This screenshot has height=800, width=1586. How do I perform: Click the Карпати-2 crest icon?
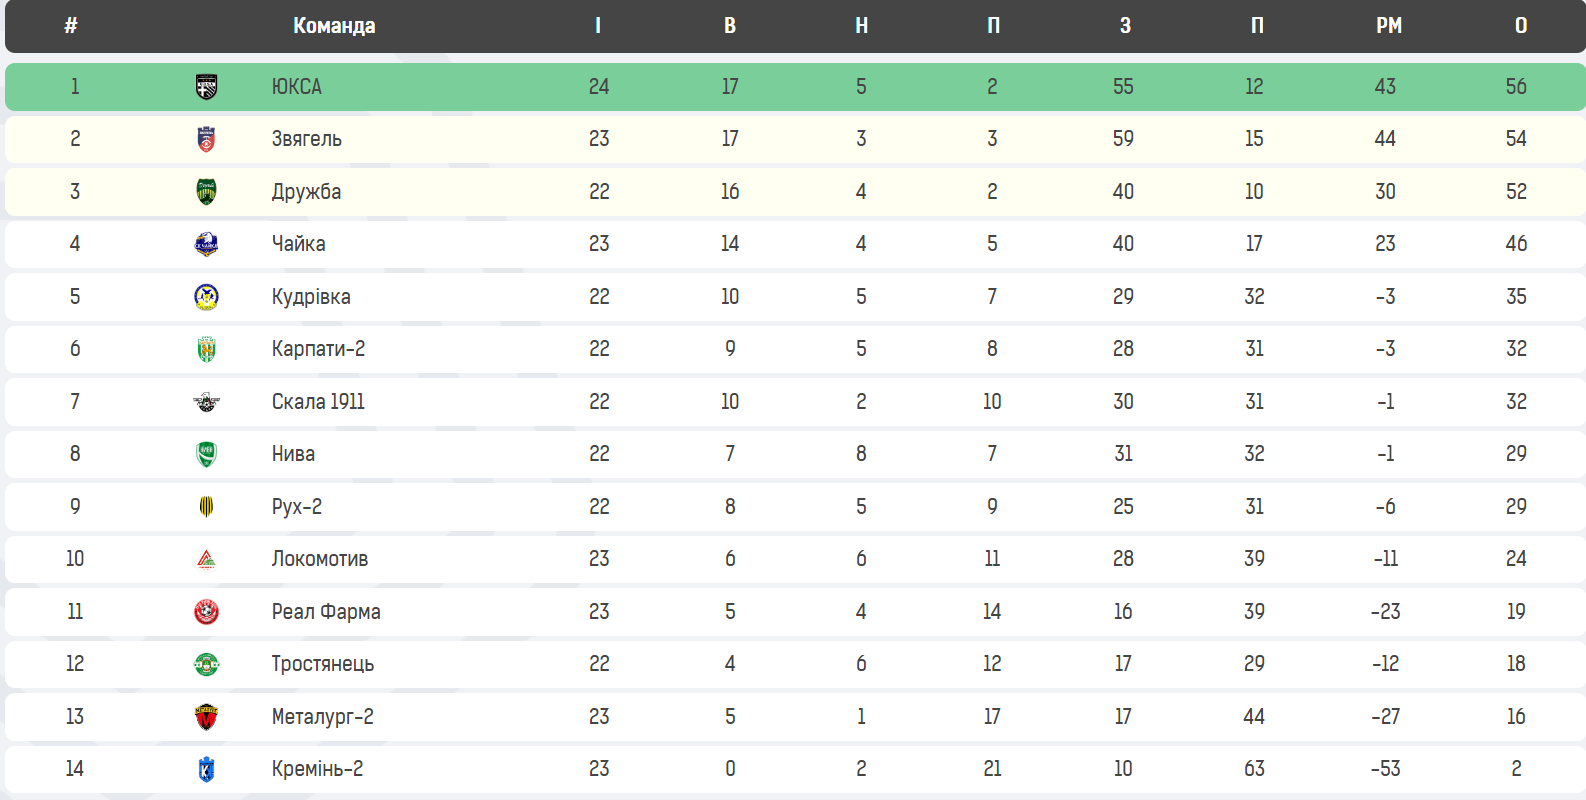206,349
